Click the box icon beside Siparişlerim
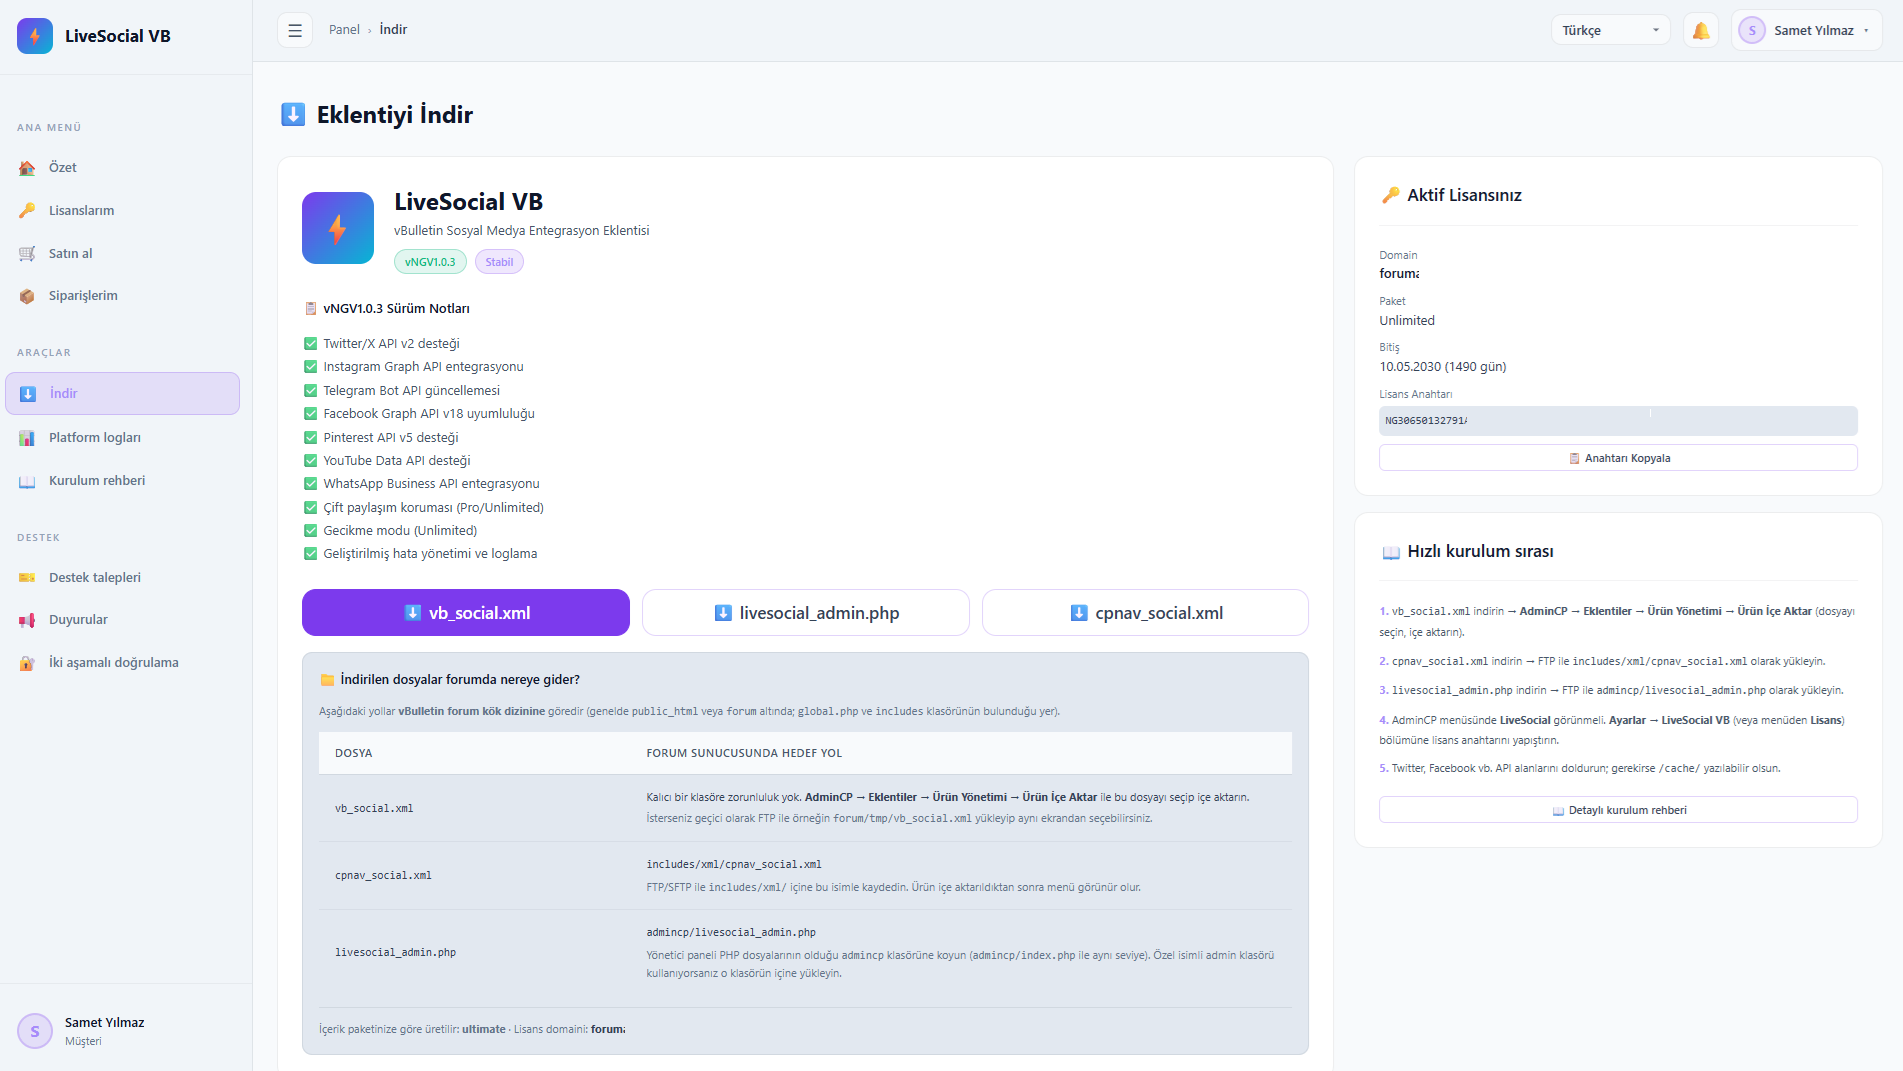 click(x=27, y=296)
